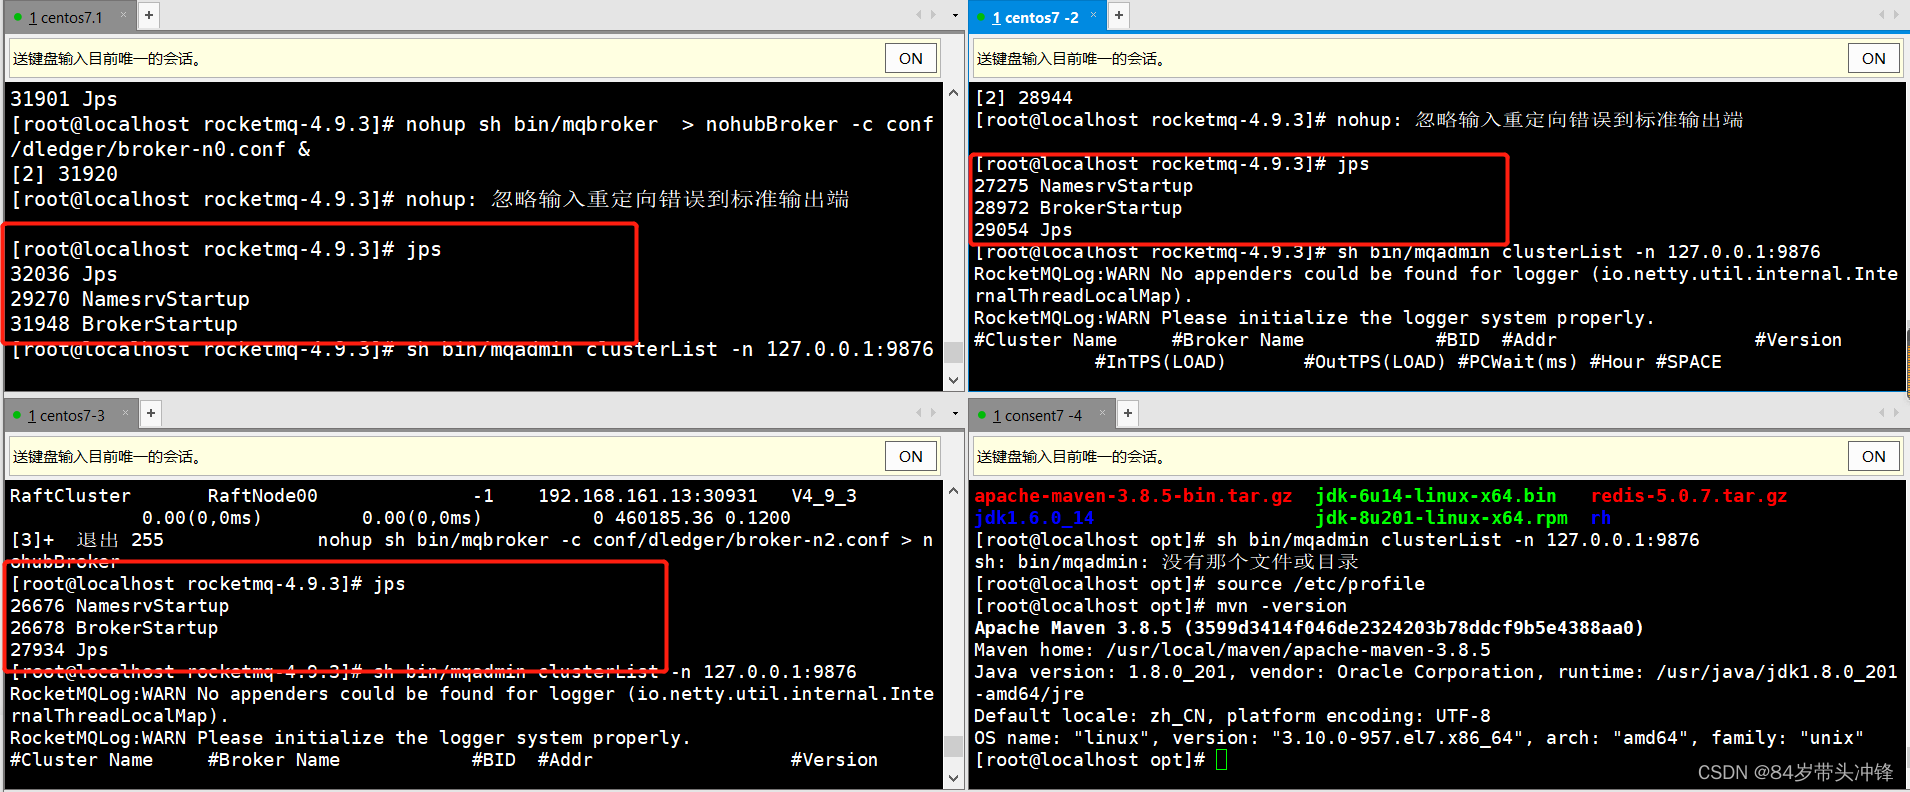Close the consent7 -4 tab with its x icon
1910x792 pixels.
pyautogui.click(x=1103, y=413)
